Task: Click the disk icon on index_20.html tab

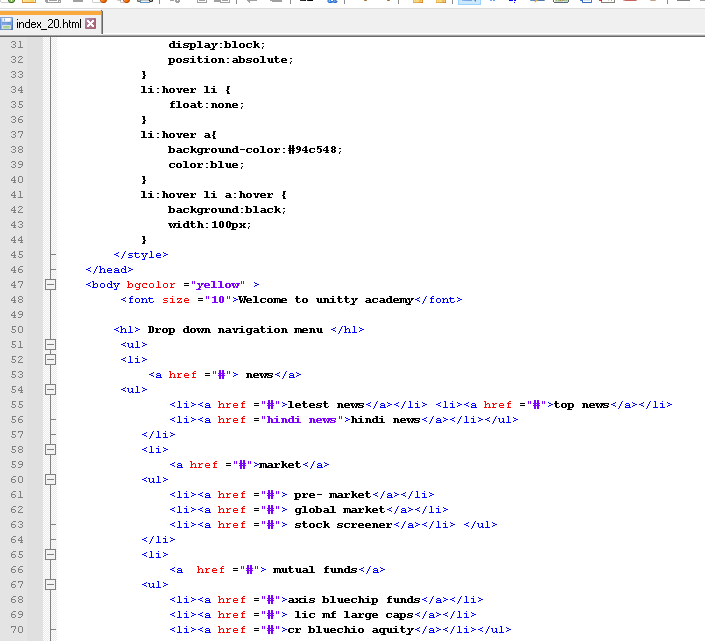Action: (x=7, y=23)
